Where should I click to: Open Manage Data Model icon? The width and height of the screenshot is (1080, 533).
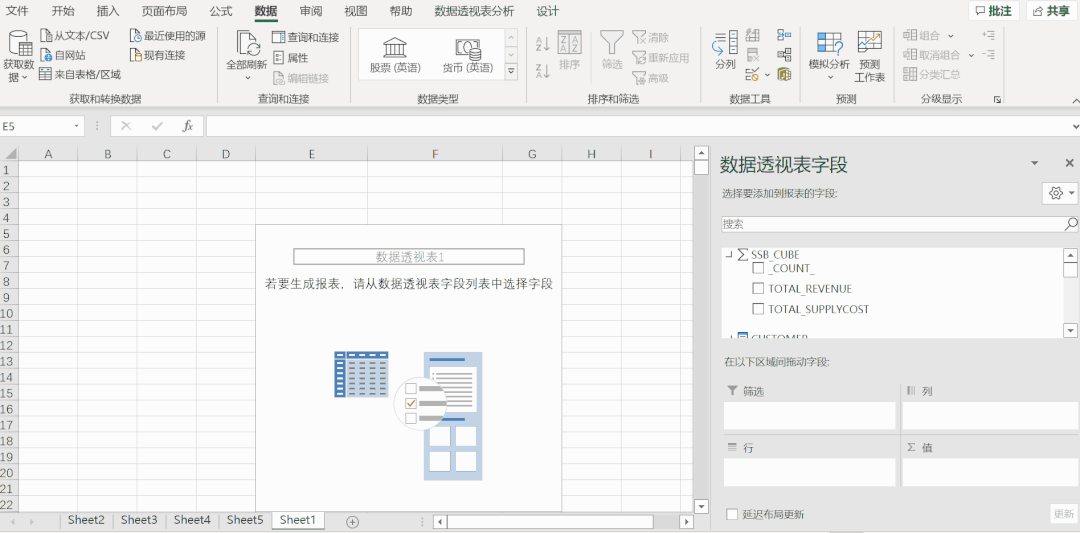(x=784, y=74)
